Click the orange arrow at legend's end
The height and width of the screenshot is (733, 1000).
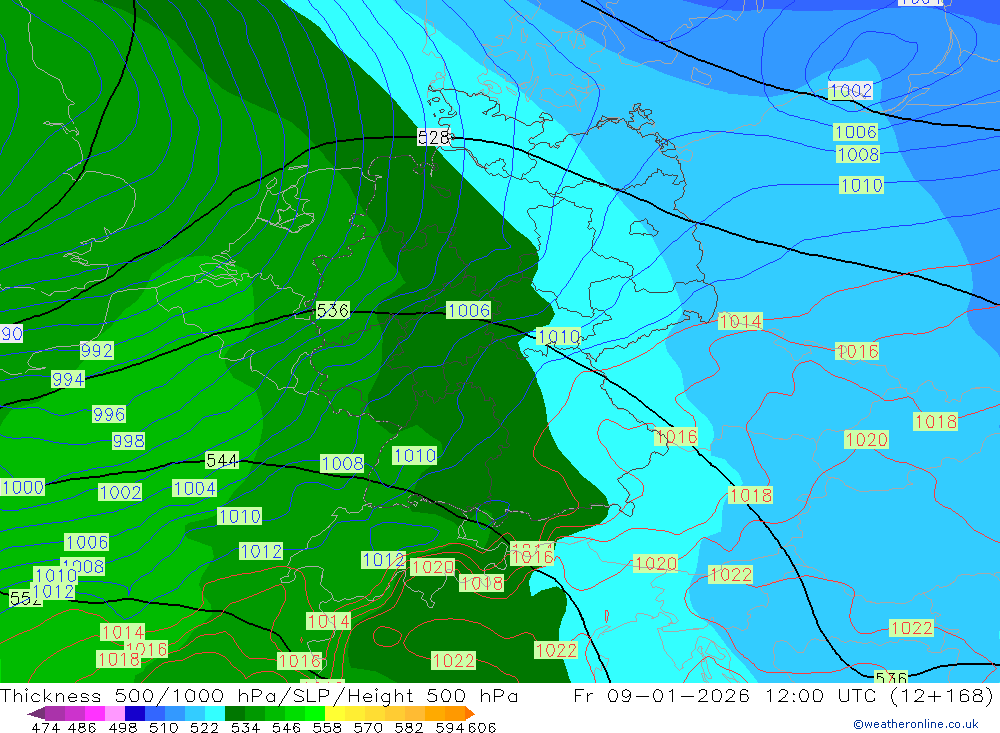coord(470,713)
